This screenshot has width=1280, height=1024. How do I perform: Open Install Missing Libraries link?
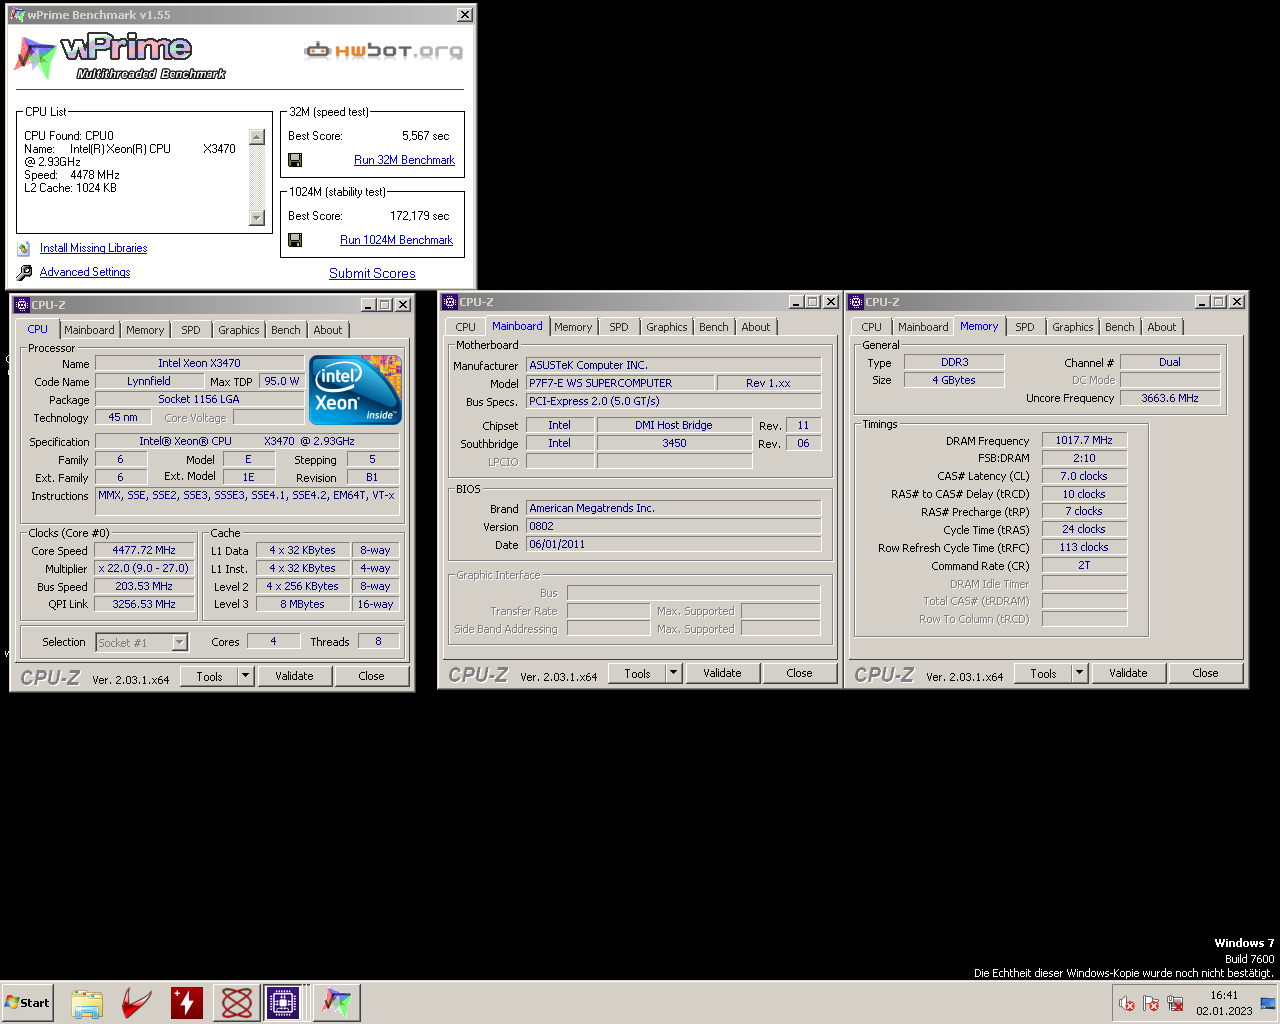(93, 248)
